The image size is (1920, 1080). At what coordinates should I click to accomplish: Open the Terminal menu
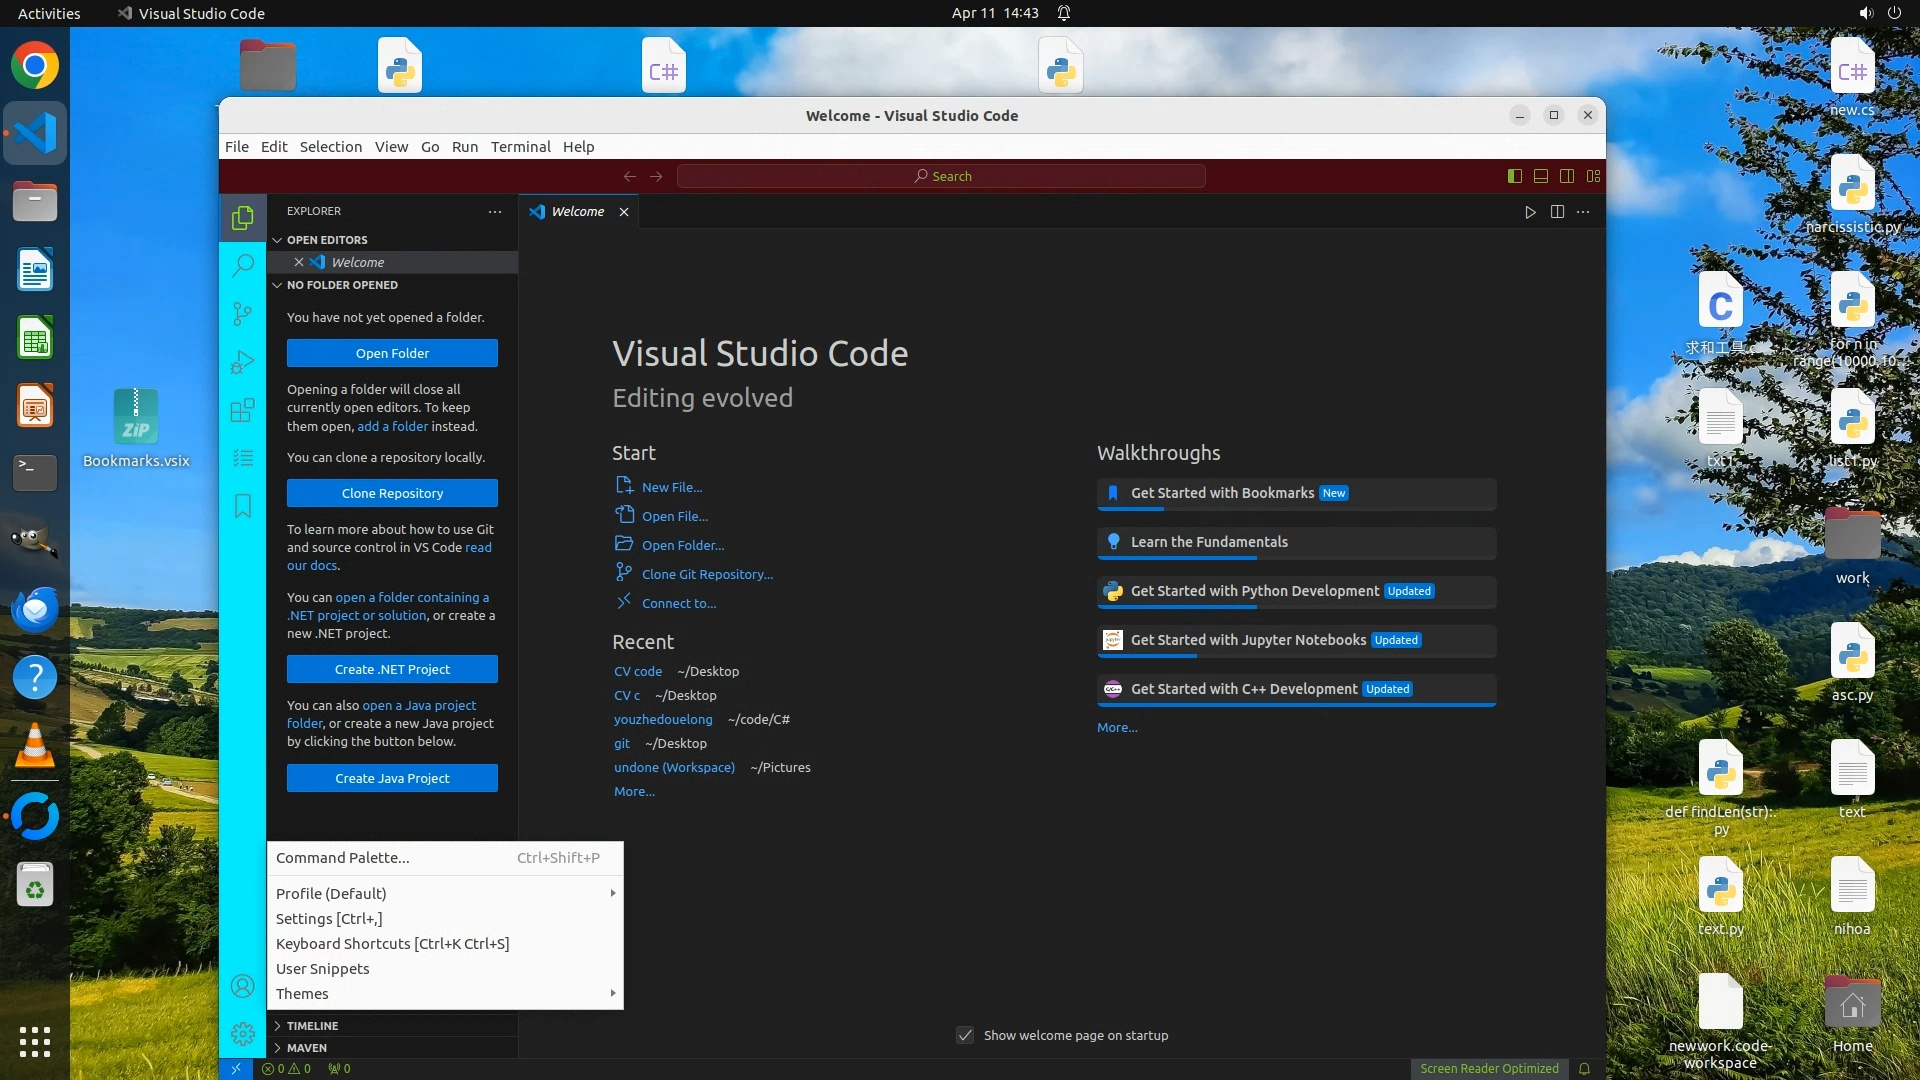tap(520, 147)
